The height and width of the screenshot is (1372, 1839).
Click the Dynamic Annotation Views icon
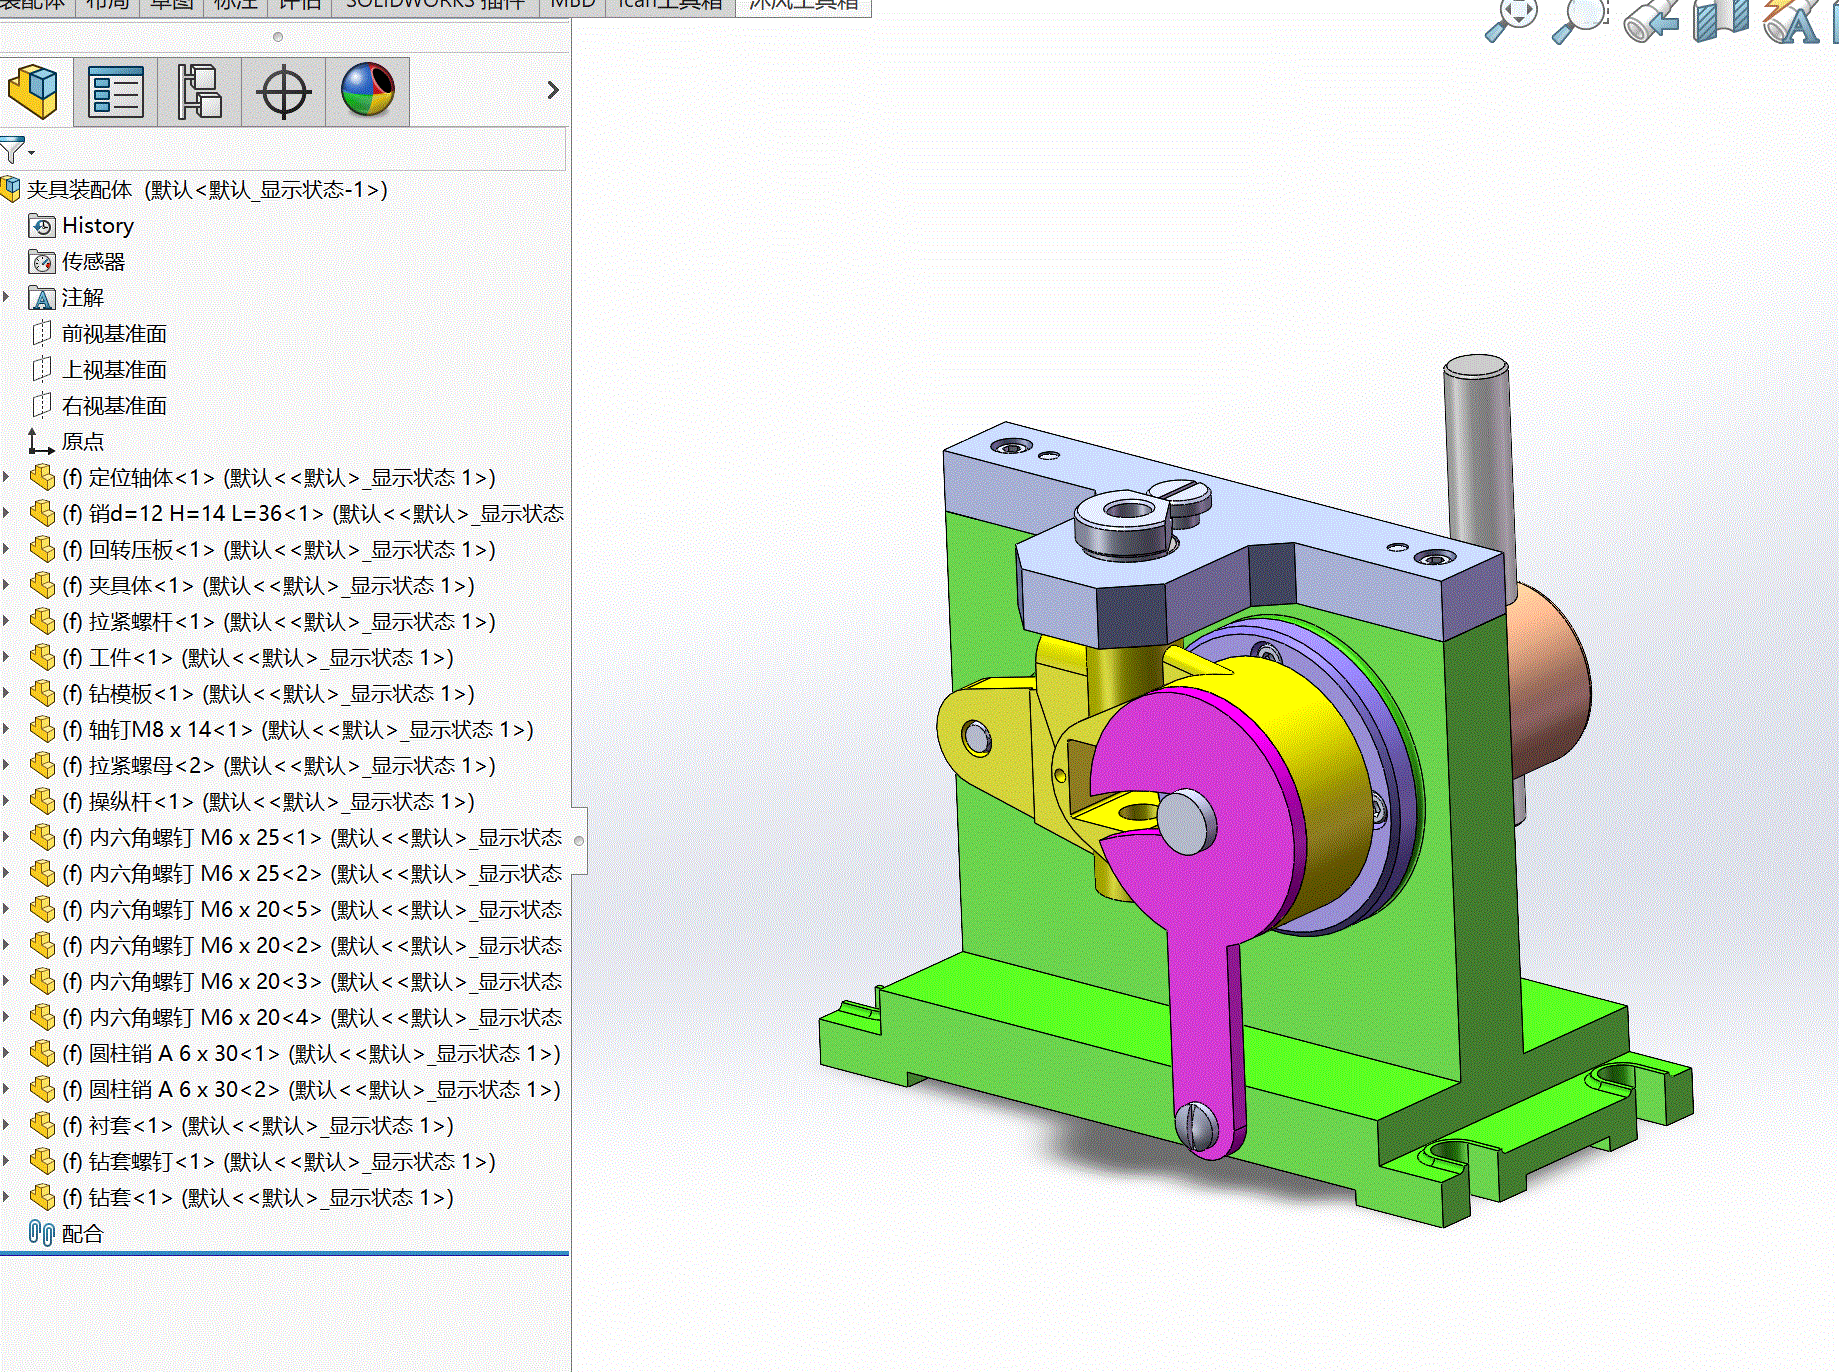click(1790, 20)
